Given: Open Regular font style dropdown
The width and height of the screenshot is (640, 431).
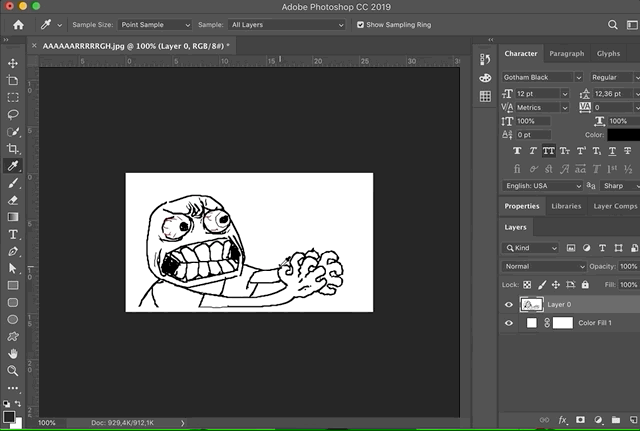Looking at the screenshot, I should coord(615,77).
